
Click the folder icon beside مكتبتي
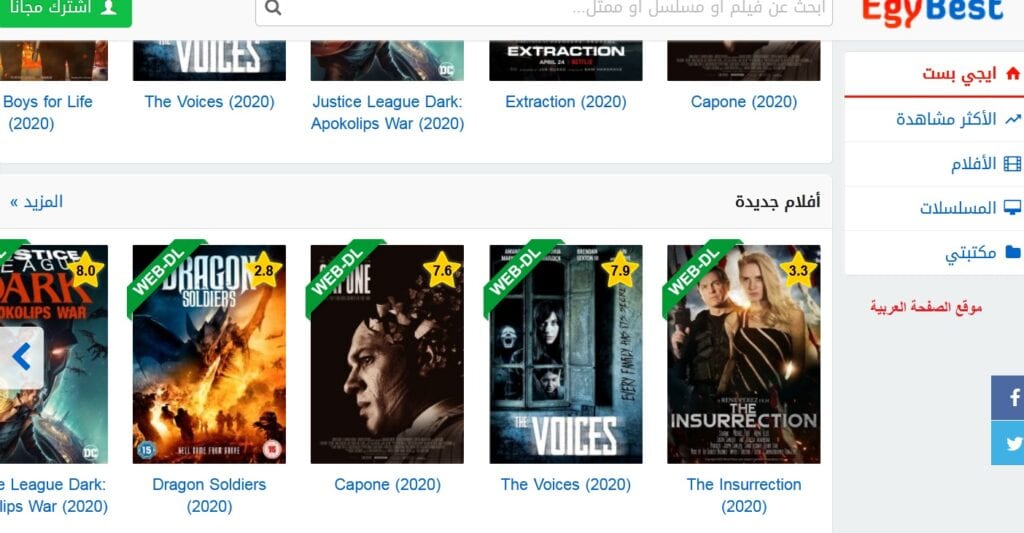coord(1013,252)
